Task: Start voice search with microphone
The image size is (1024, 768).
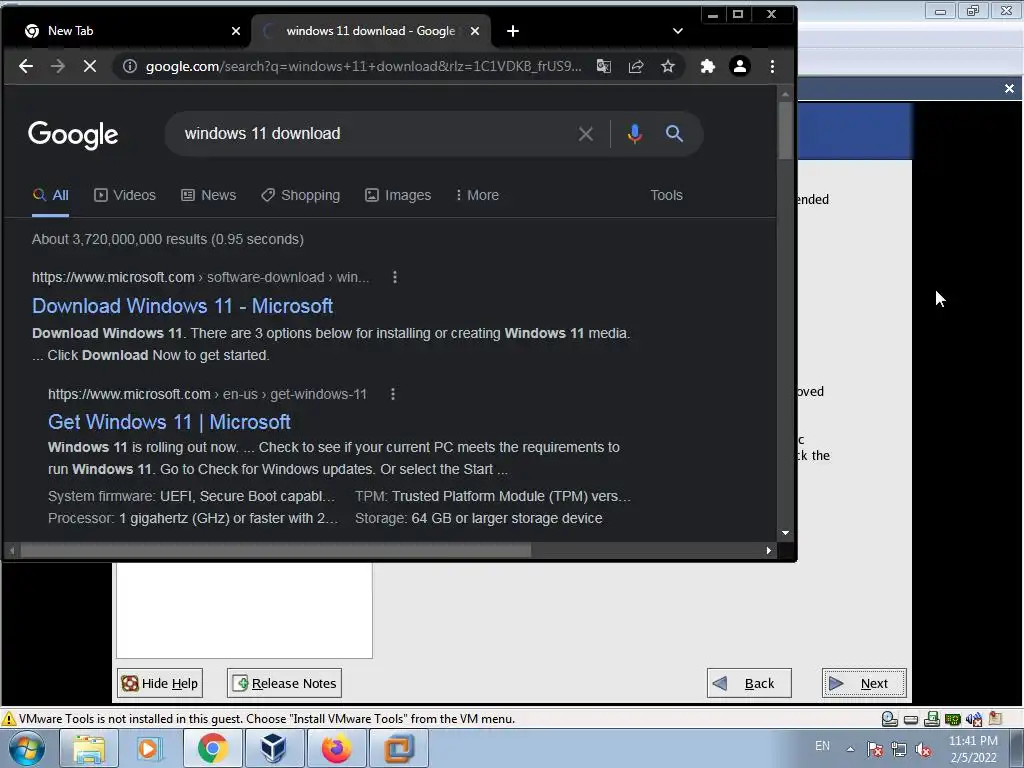Action: (x=634, y=134)
